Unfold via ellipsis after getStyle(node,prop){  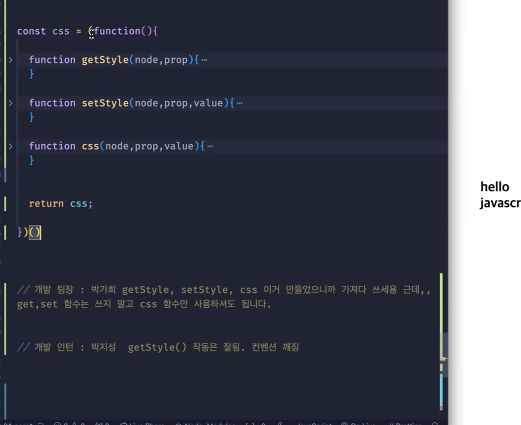[x=204, y=60]
